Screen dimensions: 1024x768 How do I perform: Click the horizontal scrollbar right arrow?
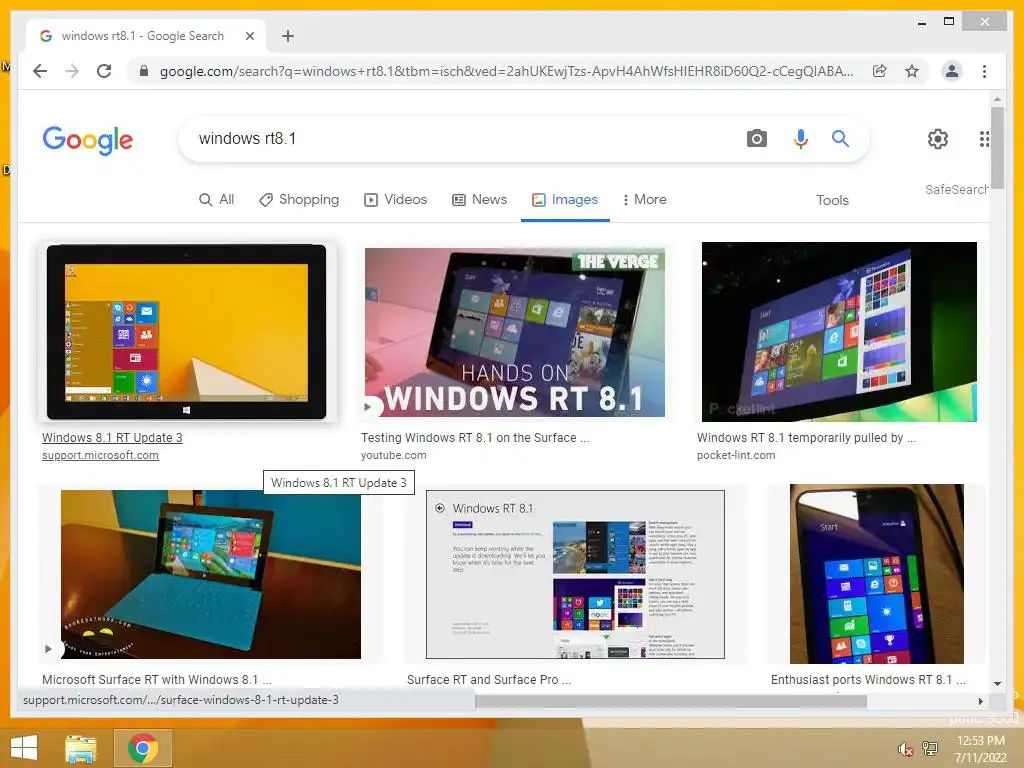[980, 701]
